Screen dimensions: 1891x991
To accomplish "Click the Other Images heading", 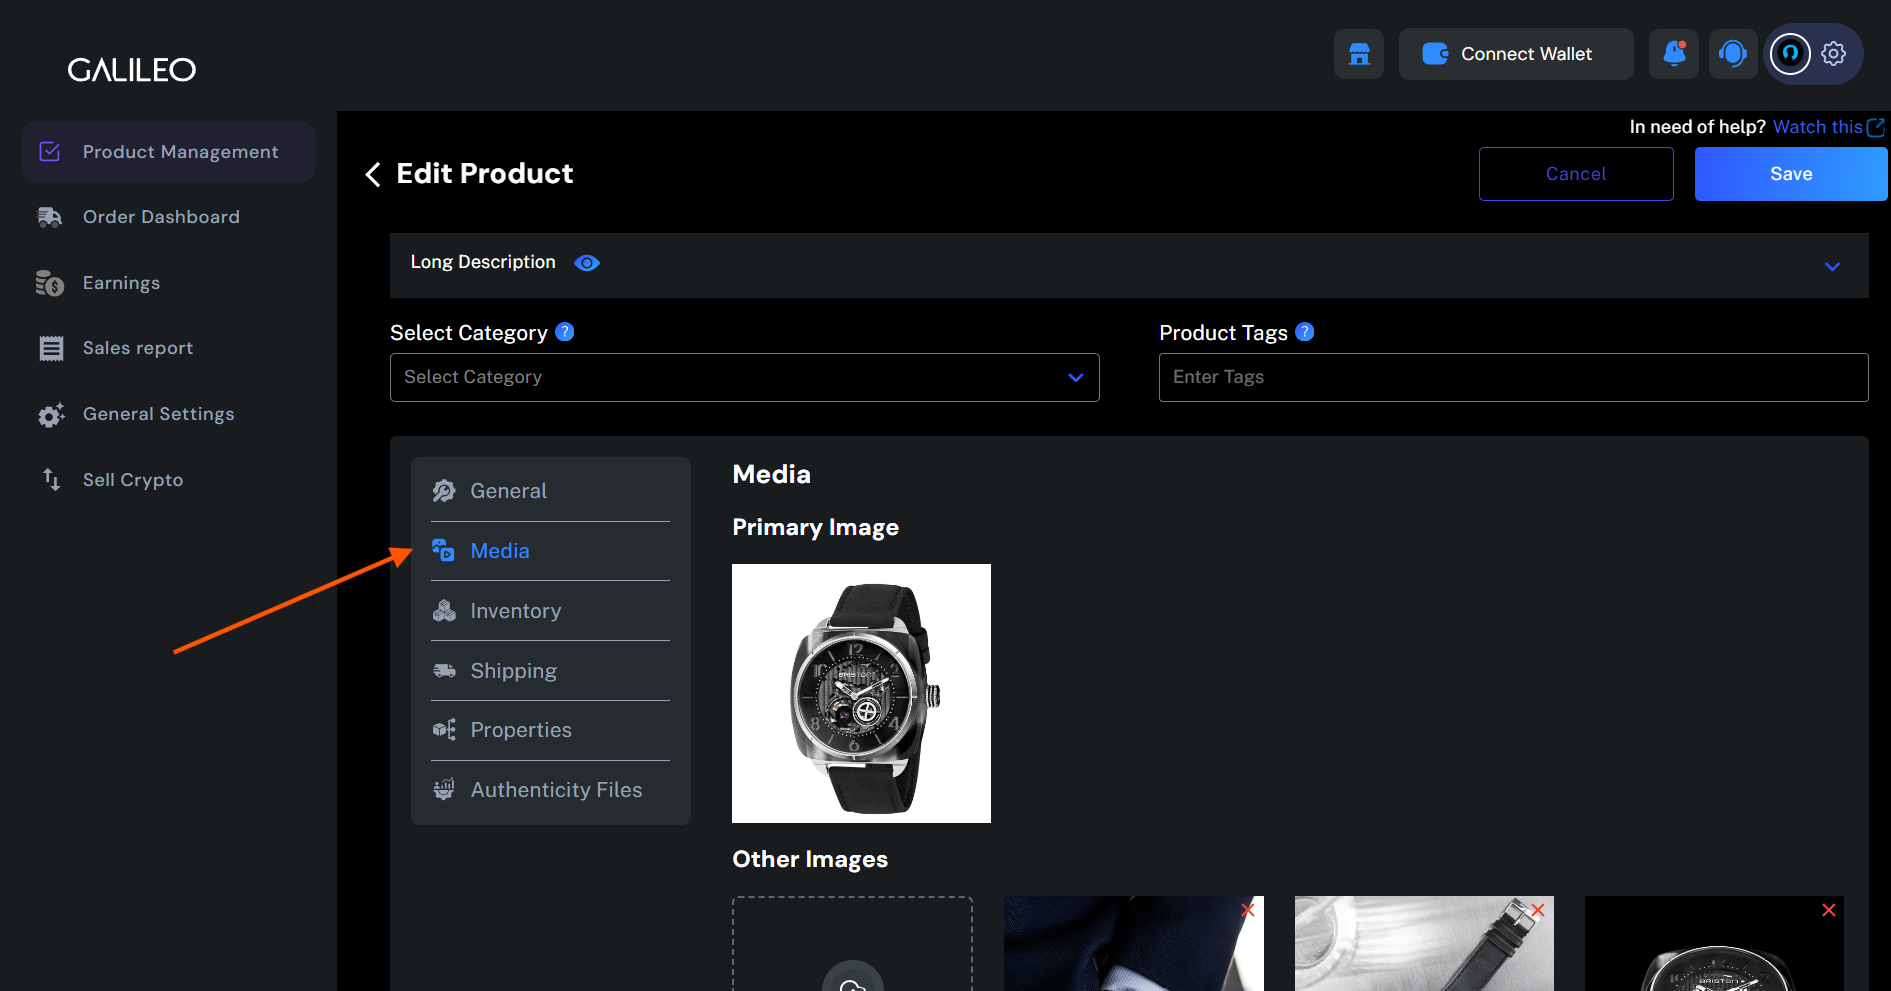I will 810,860.
